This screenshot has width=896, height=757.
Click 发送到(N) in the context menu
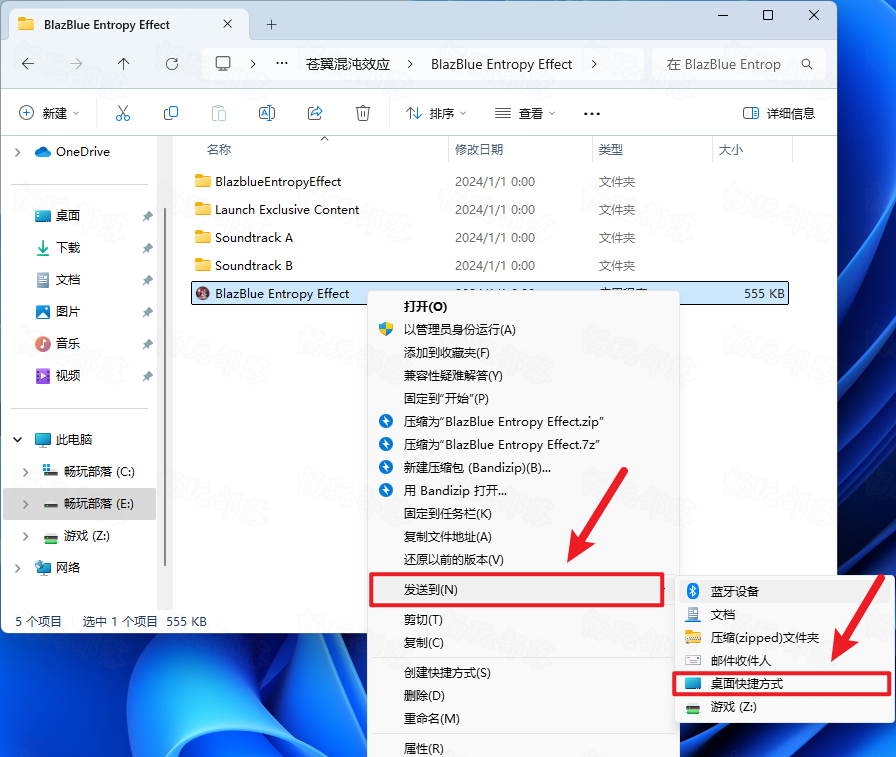517,590
